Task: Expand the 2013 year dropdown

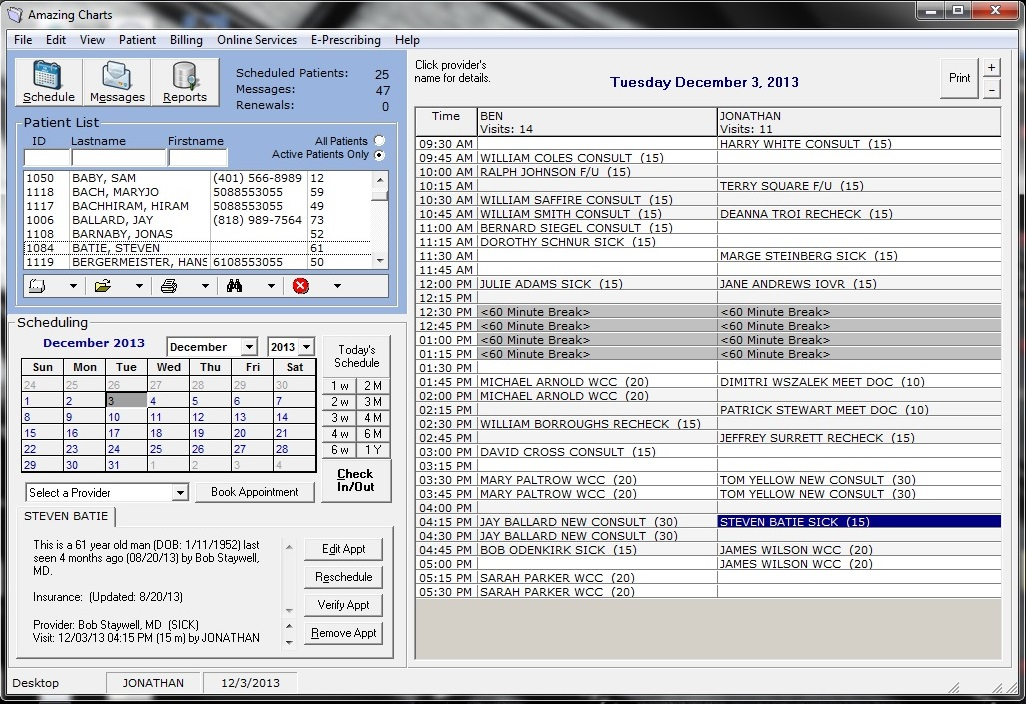Action: pyautogui.click(x=306, y=347)
